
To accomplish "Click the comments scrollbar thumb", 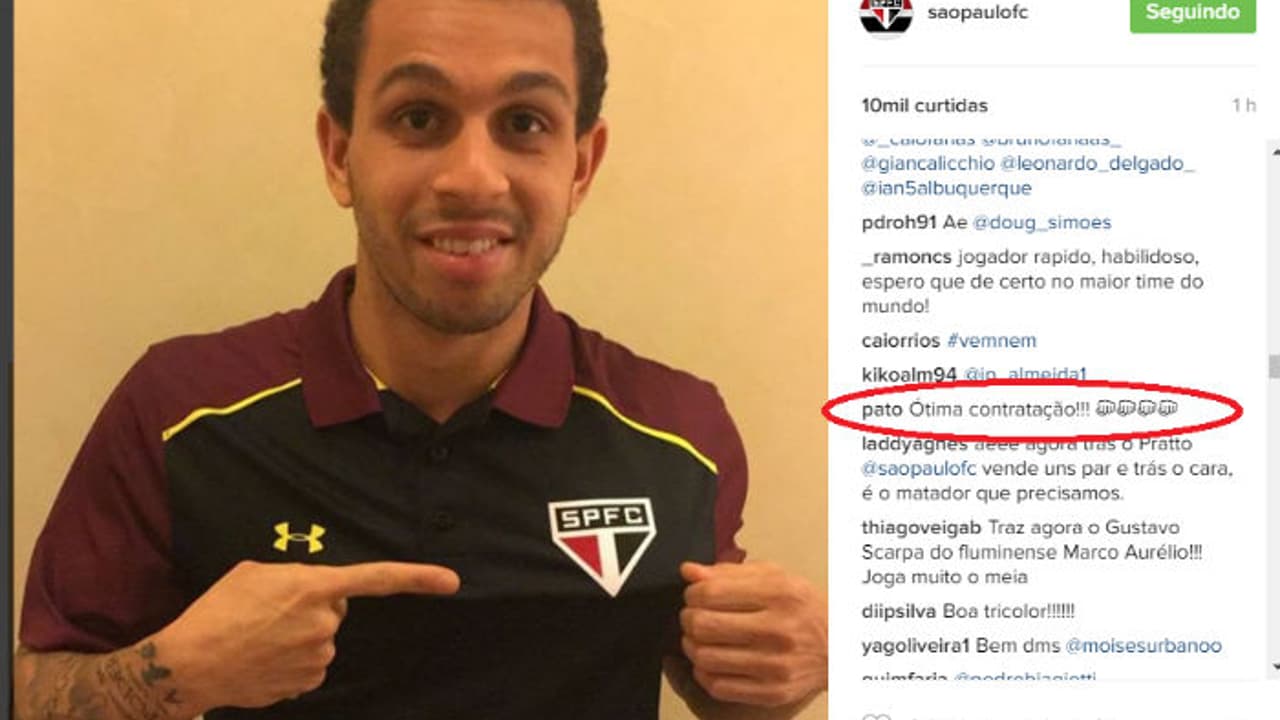I will click(x=1274, y=367).
